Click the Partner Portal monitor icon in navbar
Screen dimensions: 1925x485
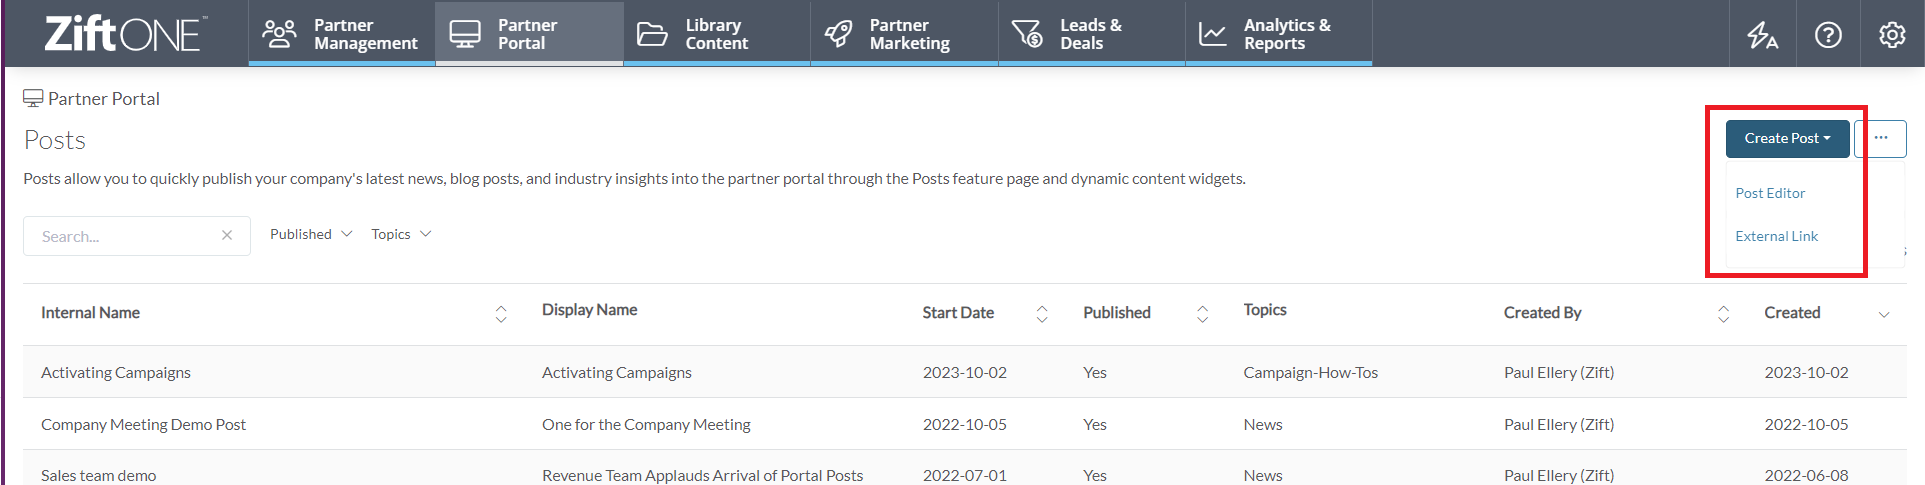click(x=465, y=34)
